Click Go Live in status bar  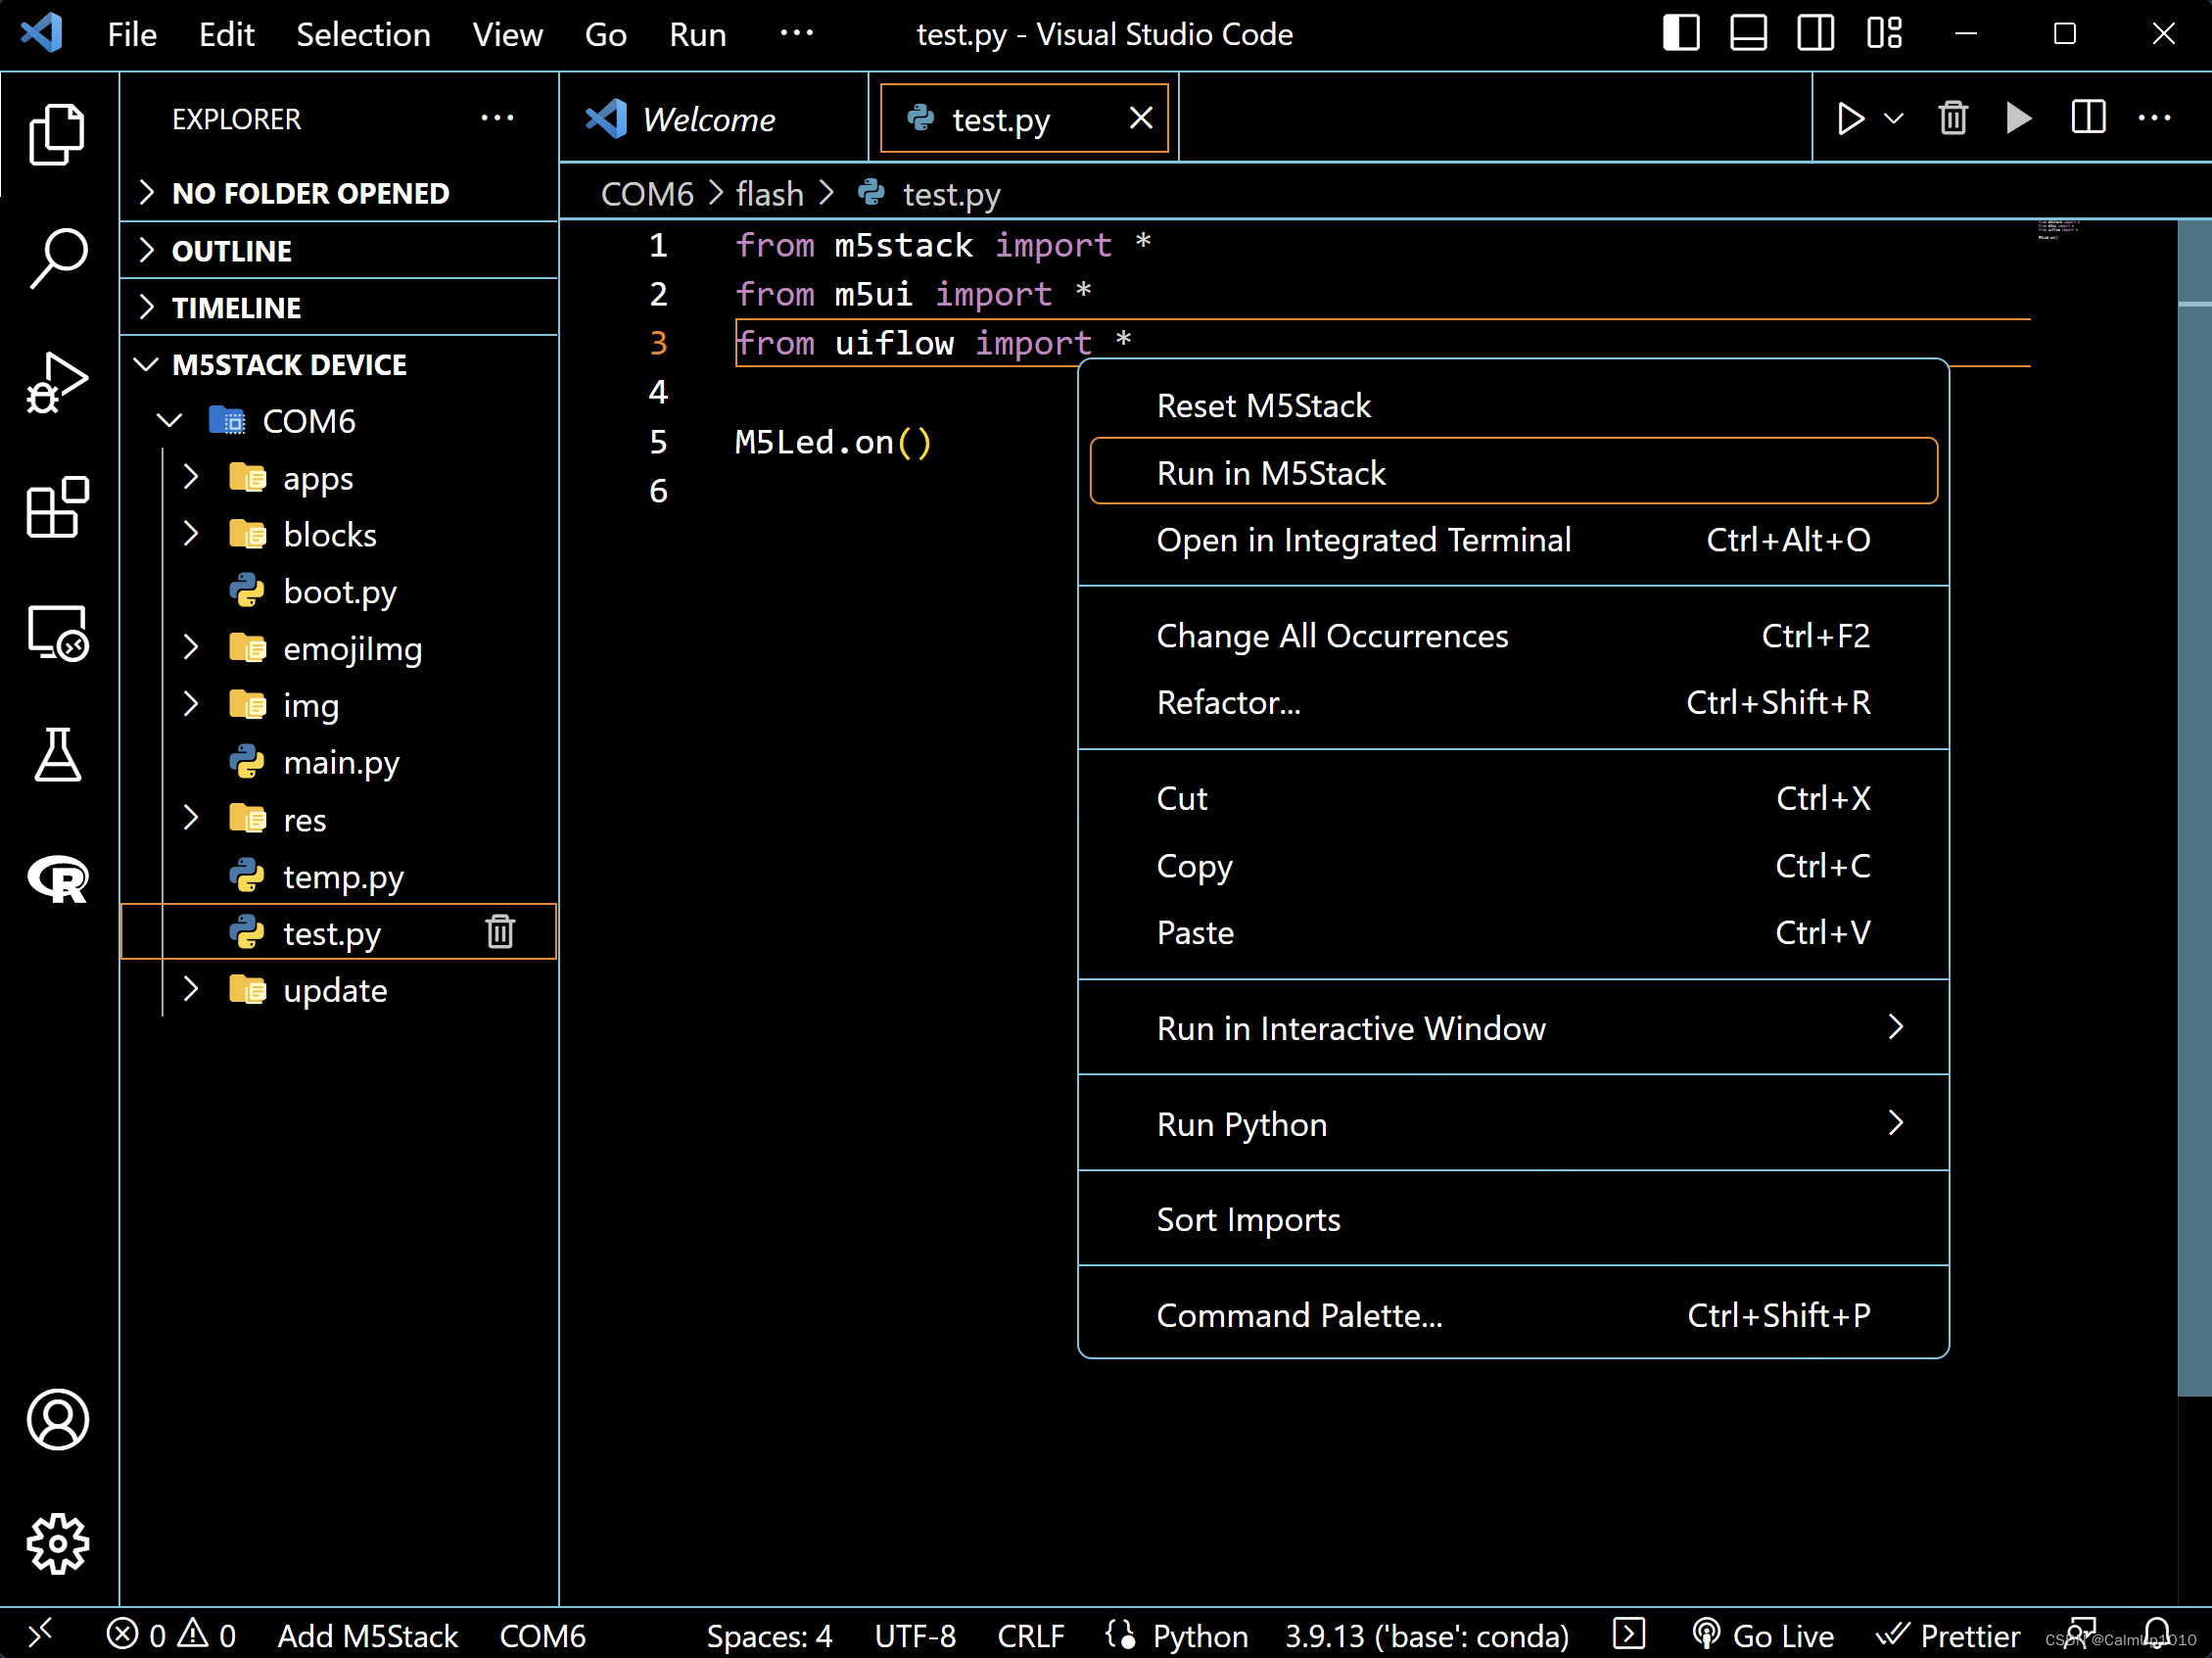[x=1763, y=1635]
